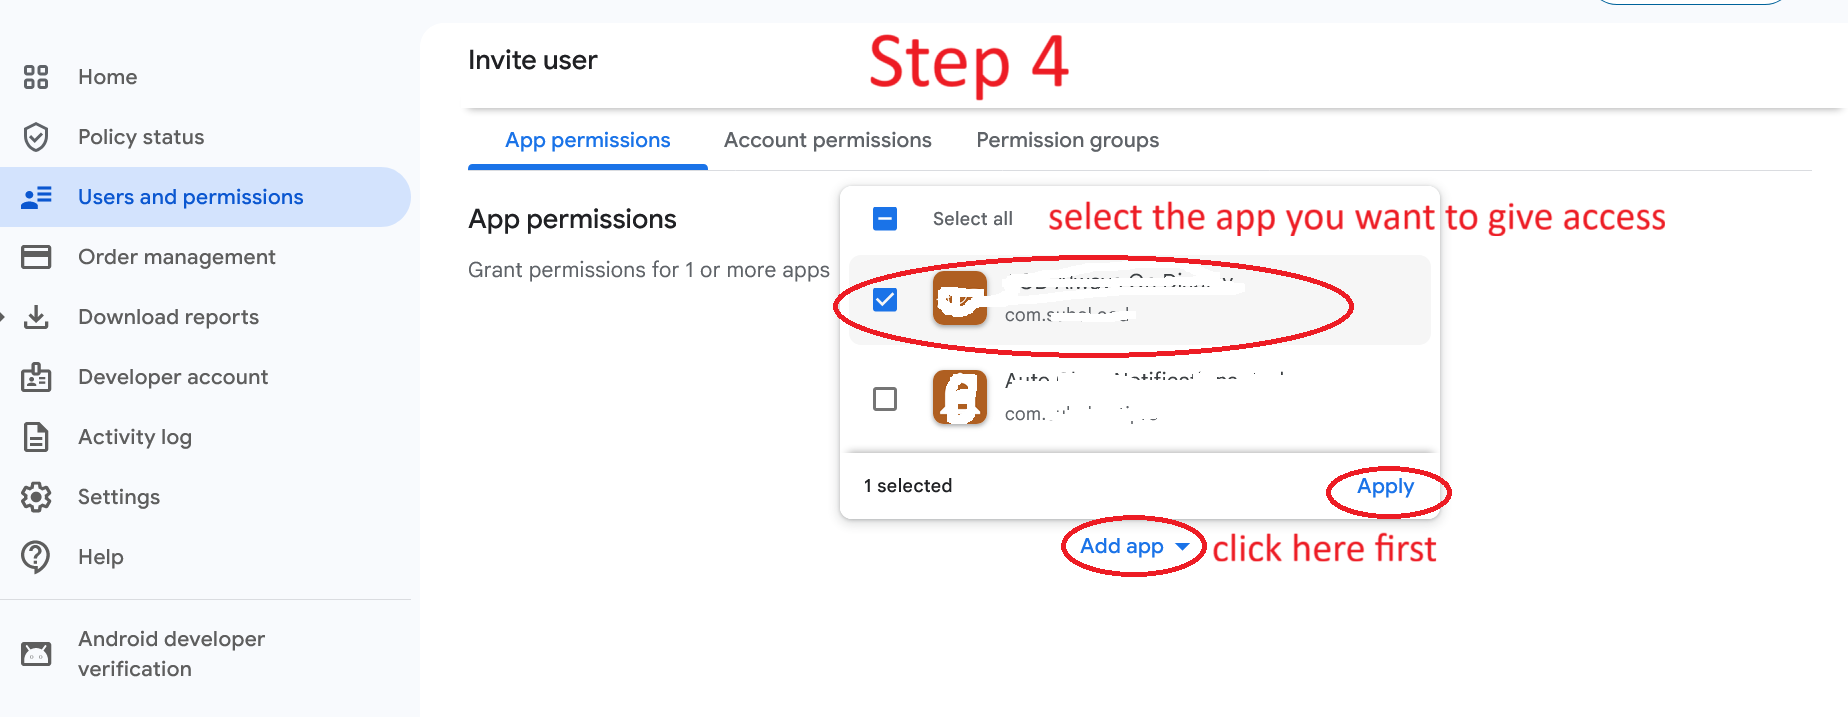The image size is (1848, 717).
Task: Click the Download reports arrow icon
Action: (36, 317)
